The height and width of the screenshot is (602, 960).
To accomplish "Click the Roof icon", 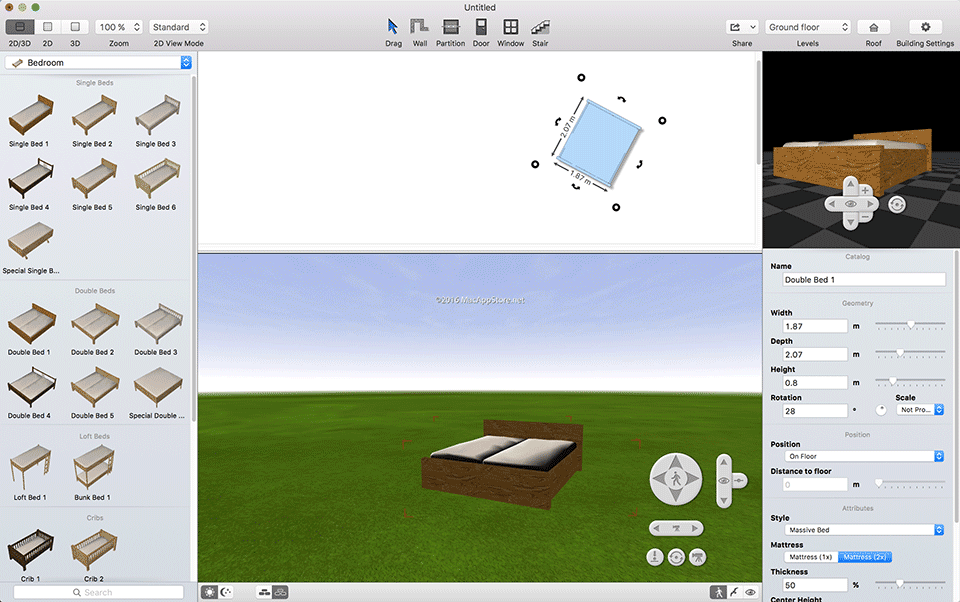I will [x=874, y=27].
